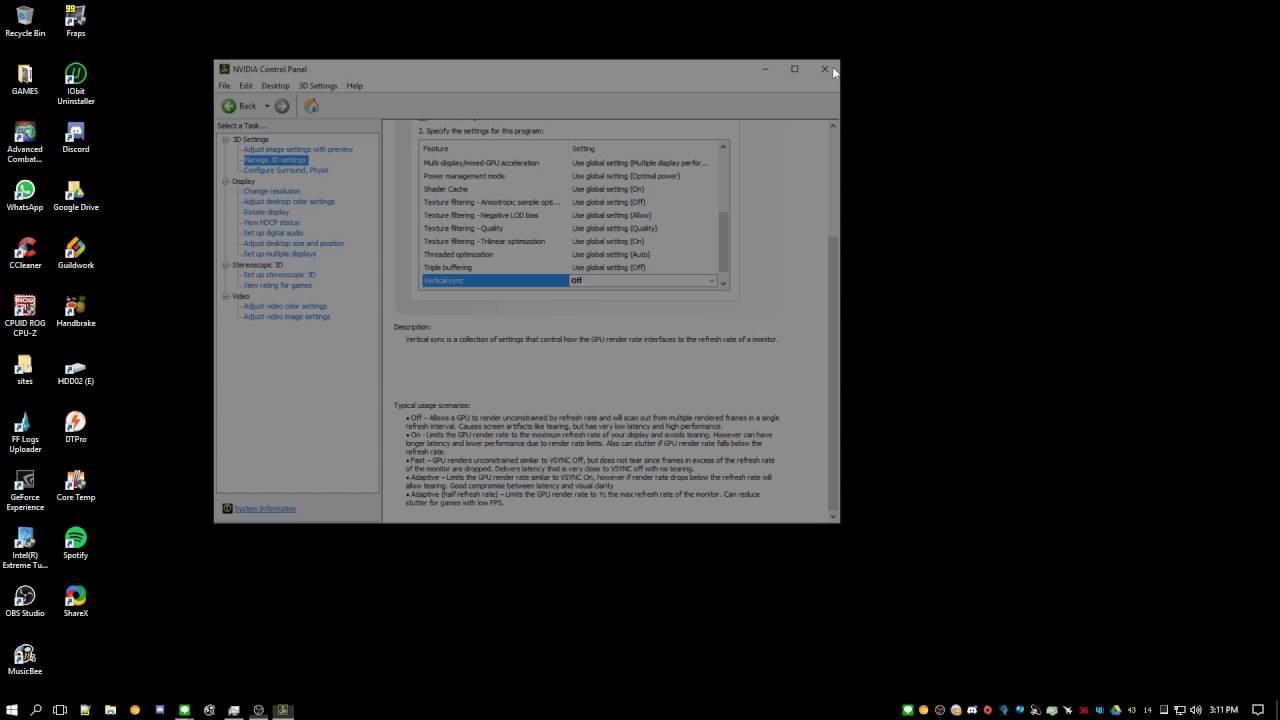Open the File menu
The image size is (1280, 720).
(224, 86)
